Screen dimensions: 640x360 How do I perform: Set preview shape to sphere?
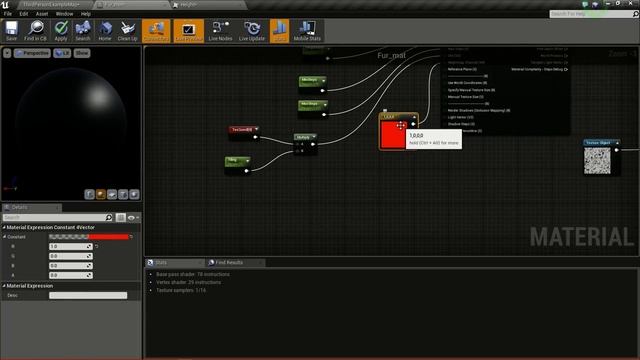coord(100,194)
